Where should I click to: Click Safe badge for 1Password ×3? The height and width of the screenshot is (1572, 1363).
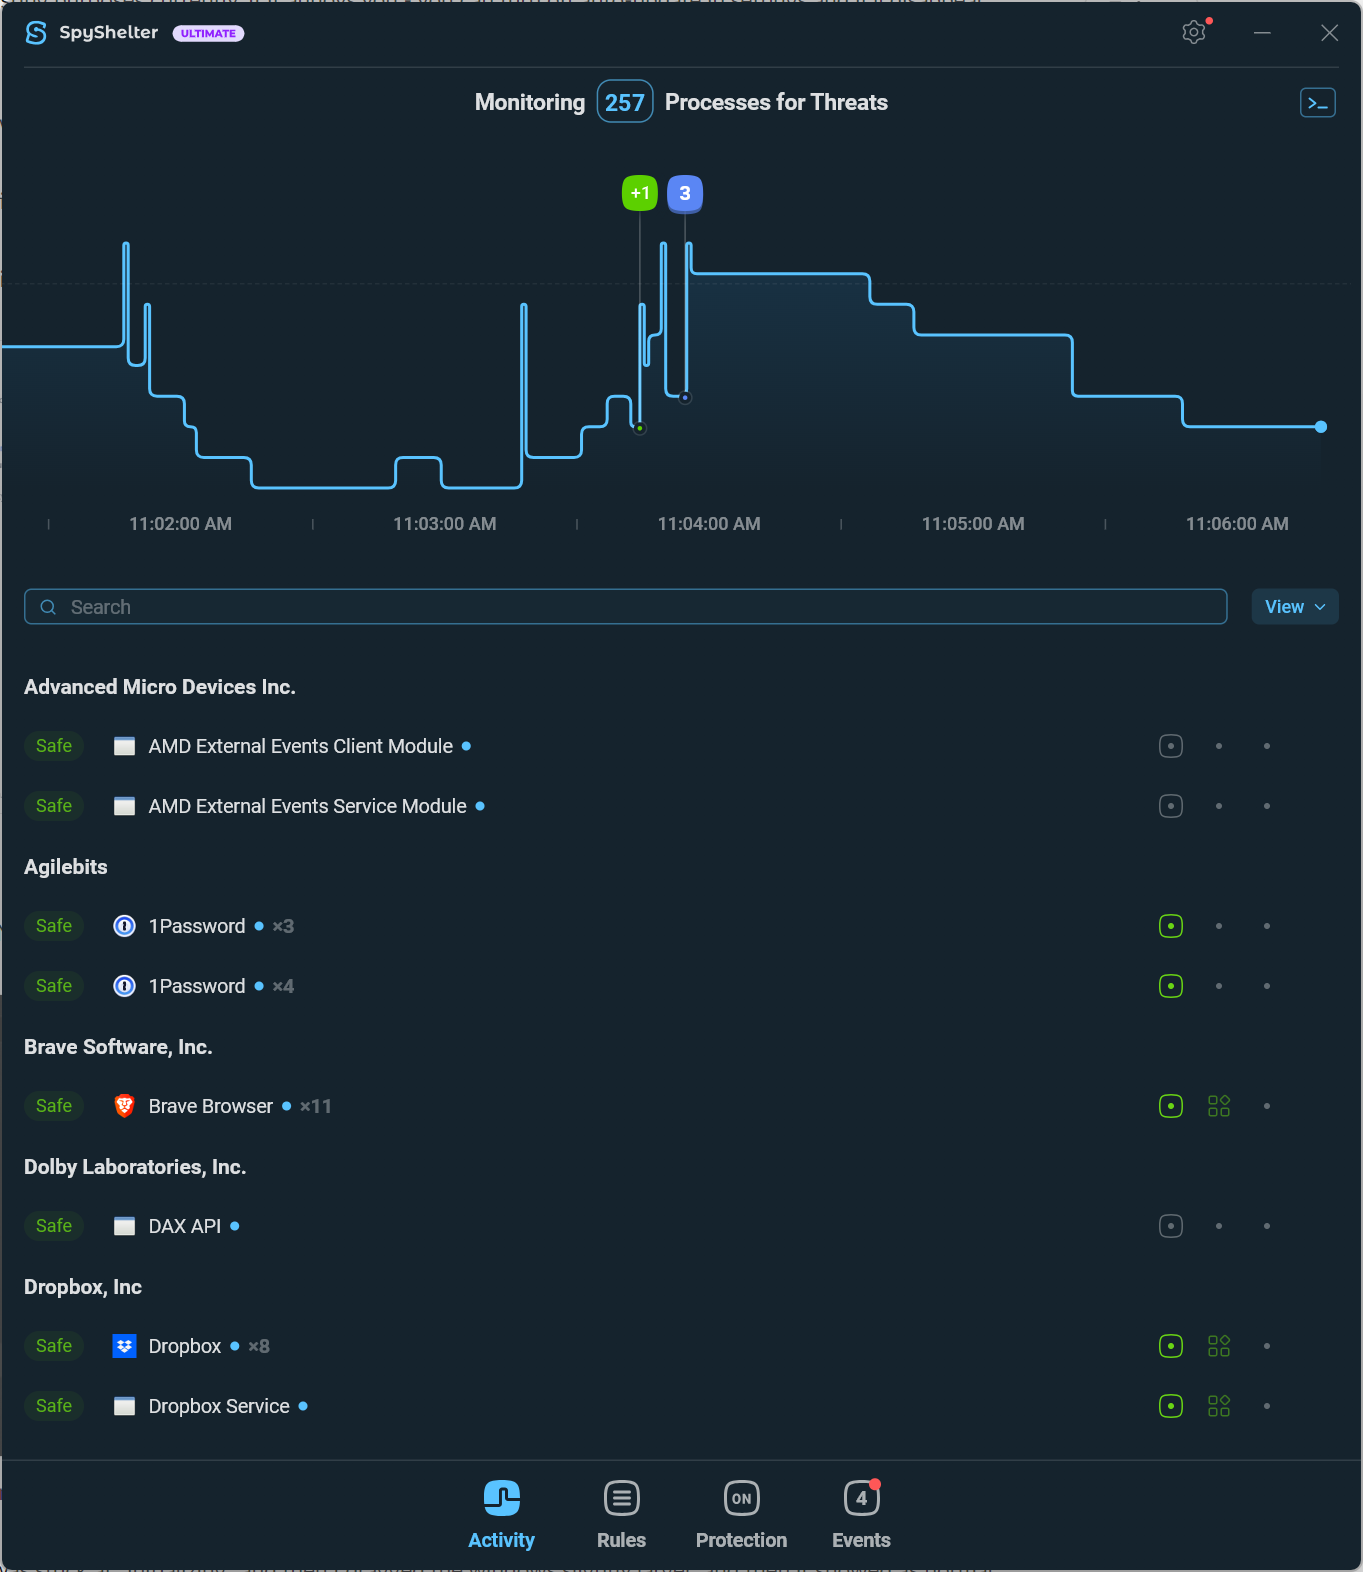54,926
